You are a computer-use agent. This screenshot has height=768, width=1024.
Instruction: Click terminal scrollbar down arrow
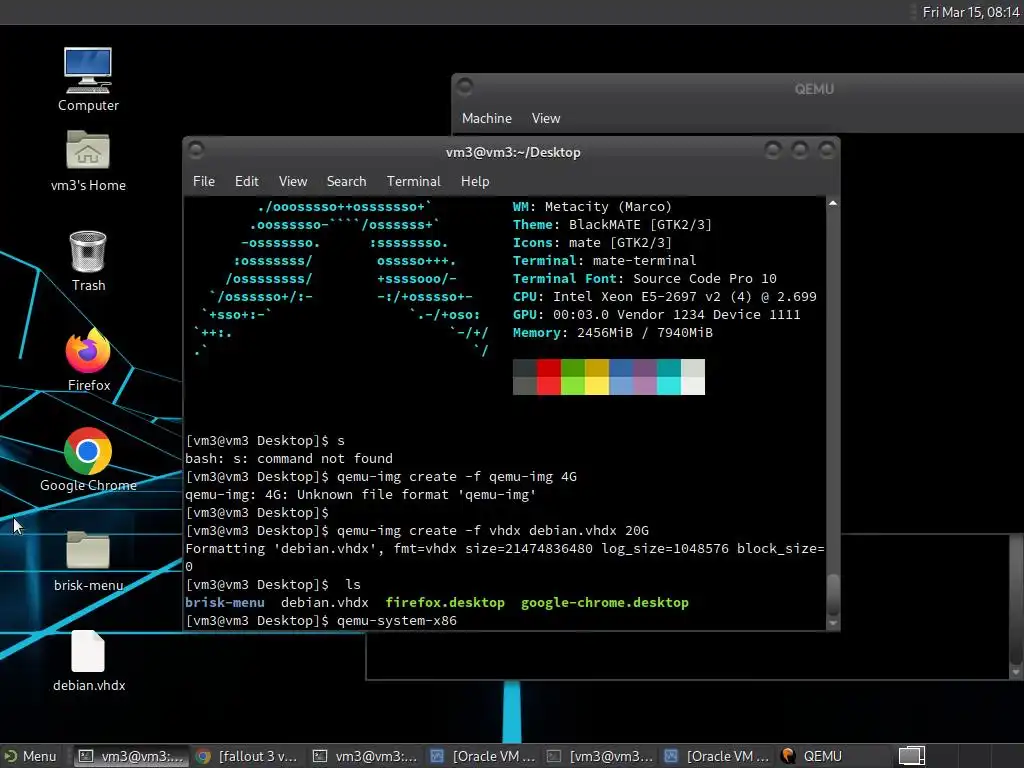tap(833, 623)
